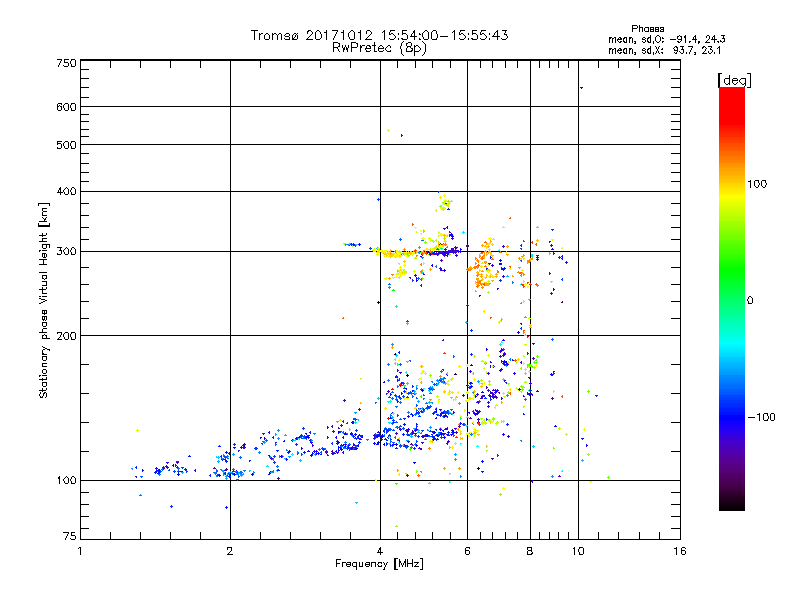Click the yellow-green echo cluster just below 400 km
Viewport: 800px width, 600px height.
pos(444,204)
